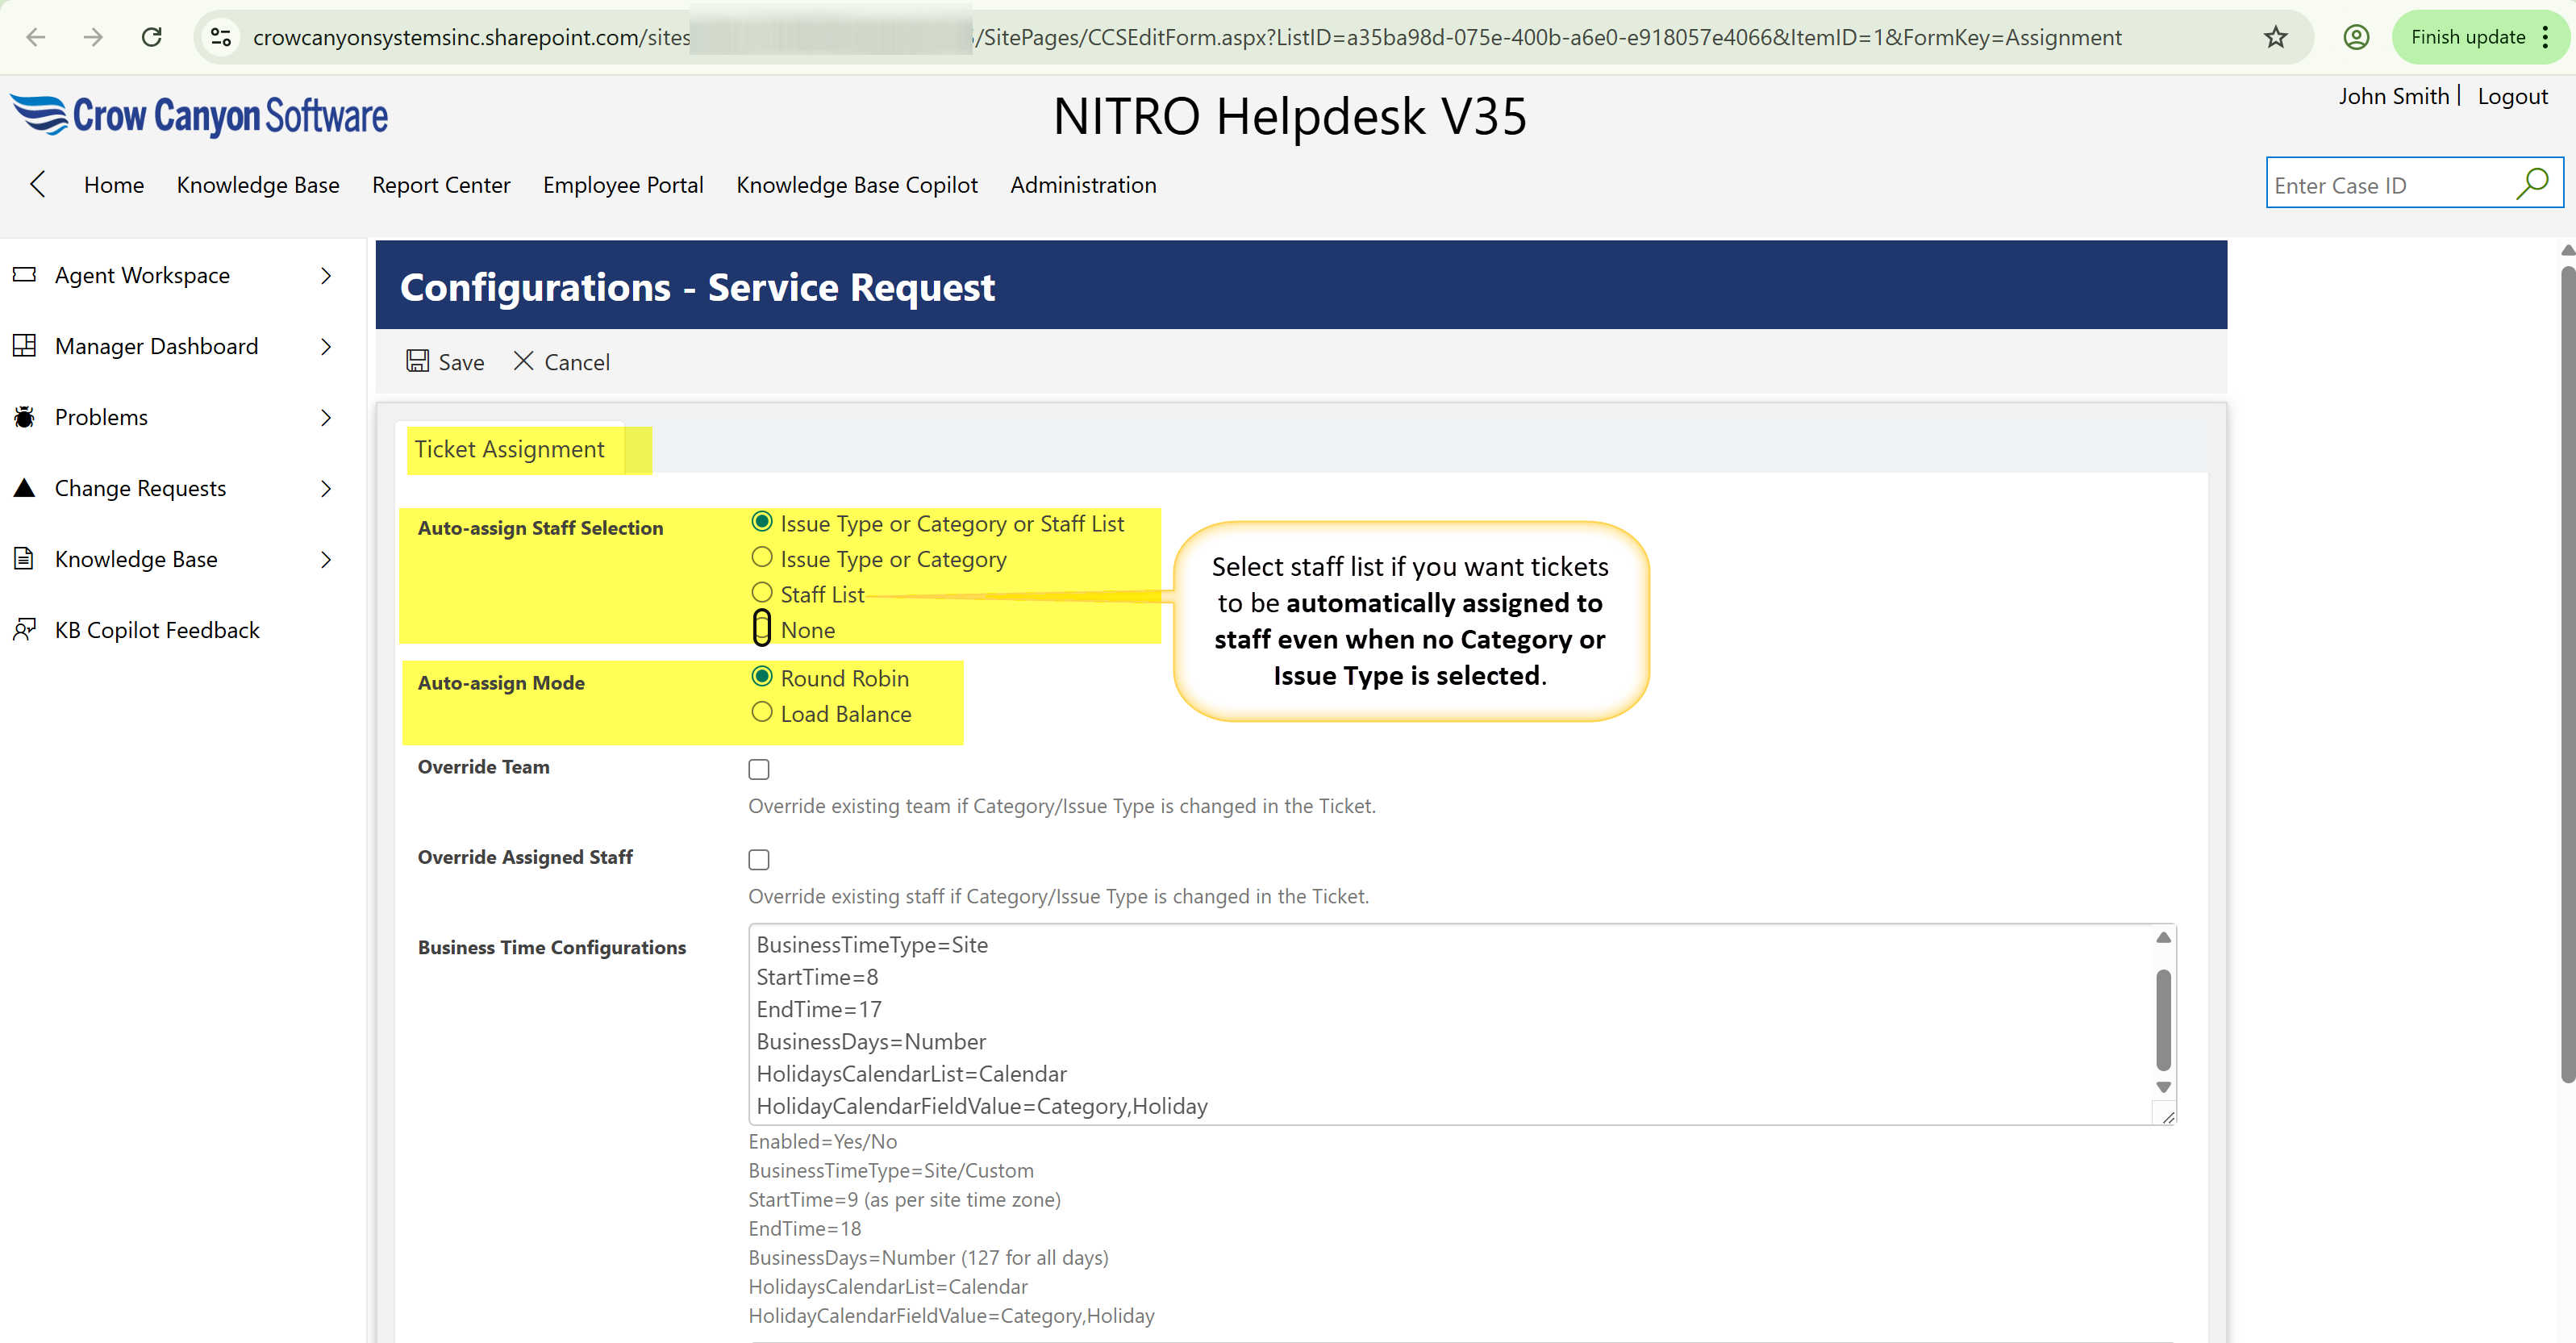Click the Logout link
2576x1343 pixels.
tap(2512, 97)
